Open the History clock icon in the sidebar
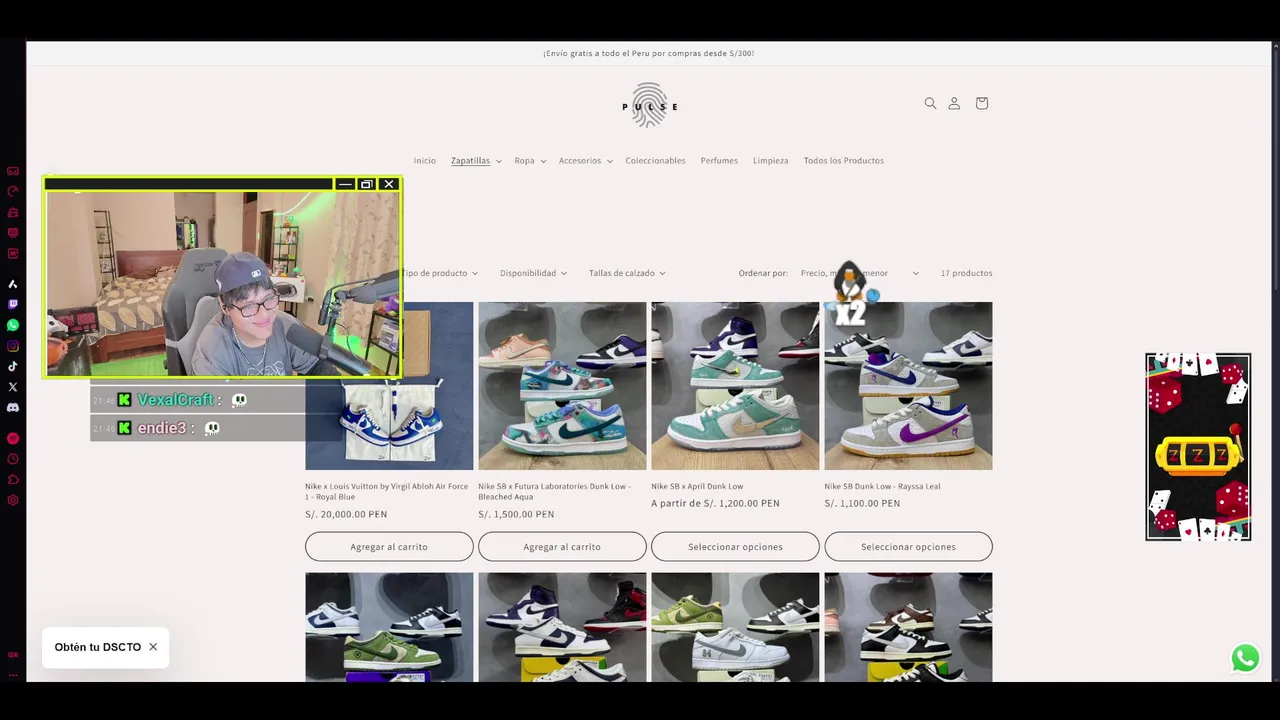 point(13,459)
